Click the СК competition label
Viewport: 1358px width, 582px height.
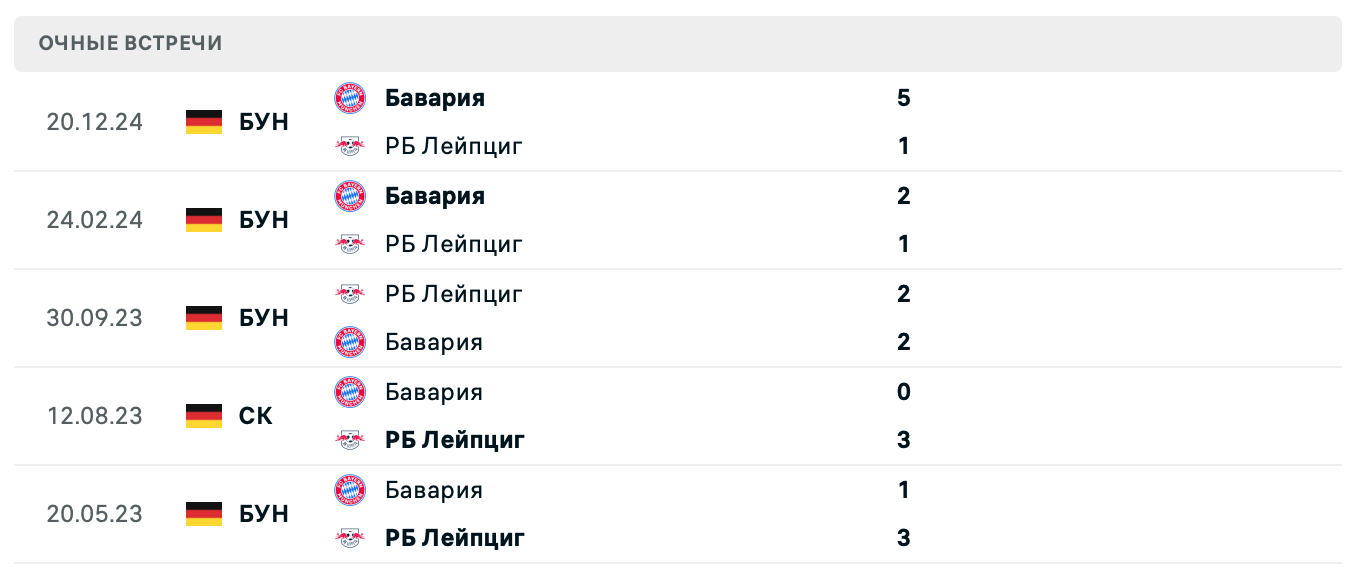256,416
